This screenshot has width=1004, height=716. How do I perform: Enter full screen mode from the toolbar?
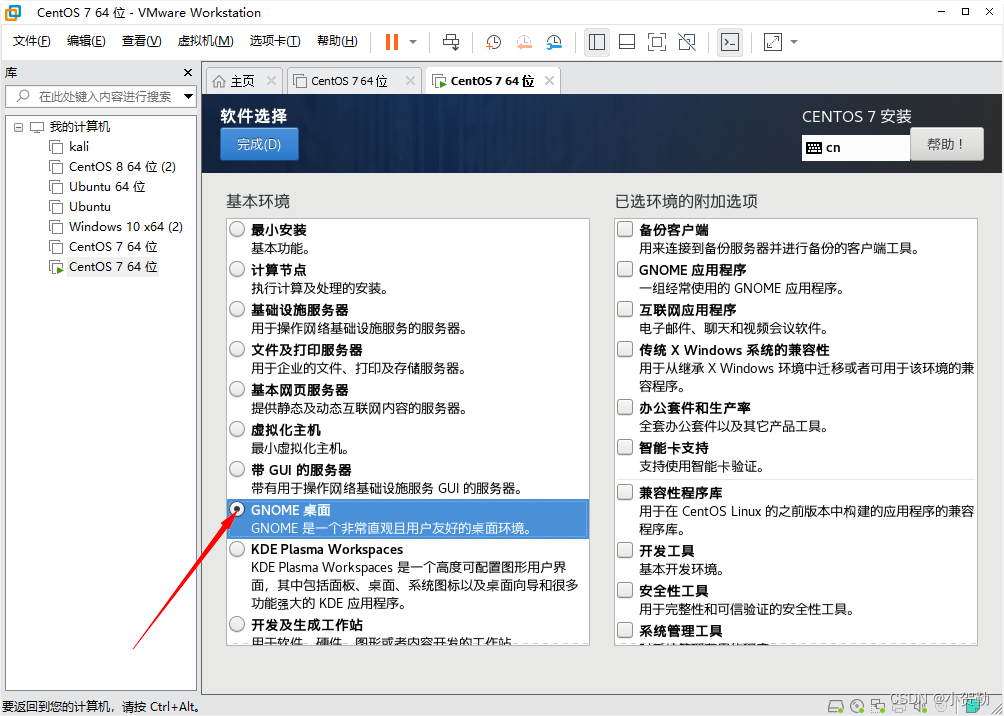(657, 42)
